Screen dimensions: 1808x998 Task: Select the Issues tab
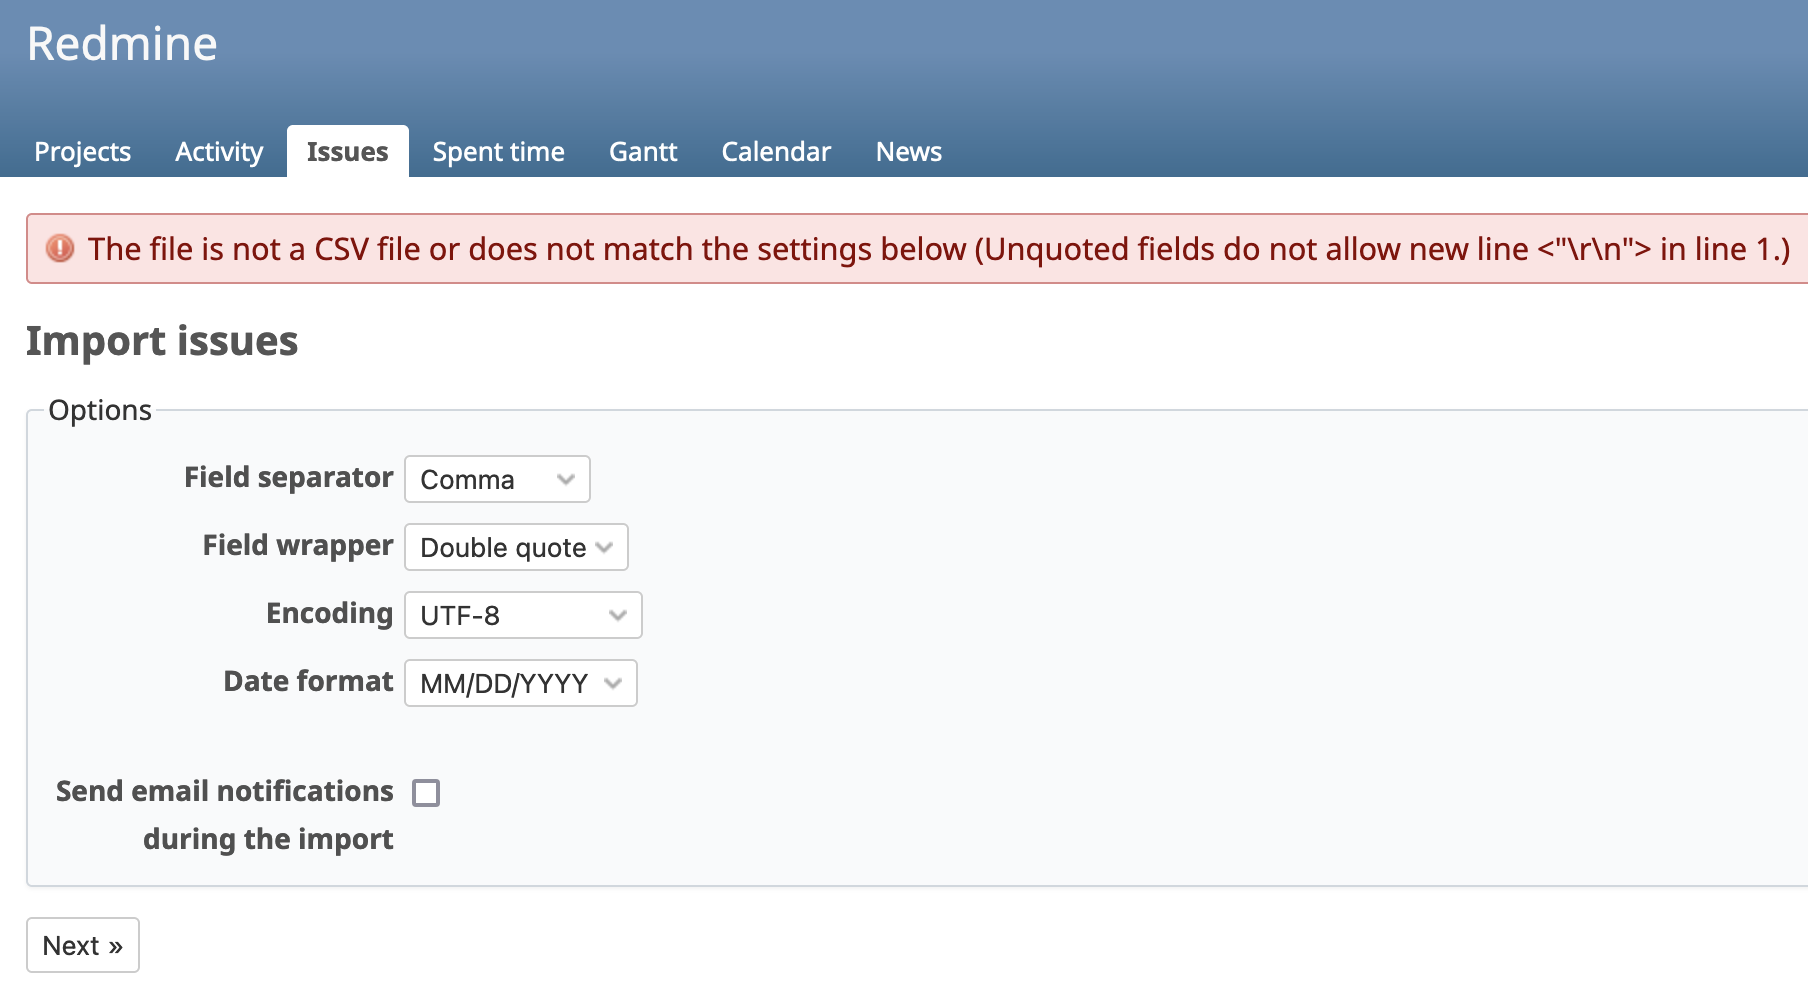pos(347,152)
